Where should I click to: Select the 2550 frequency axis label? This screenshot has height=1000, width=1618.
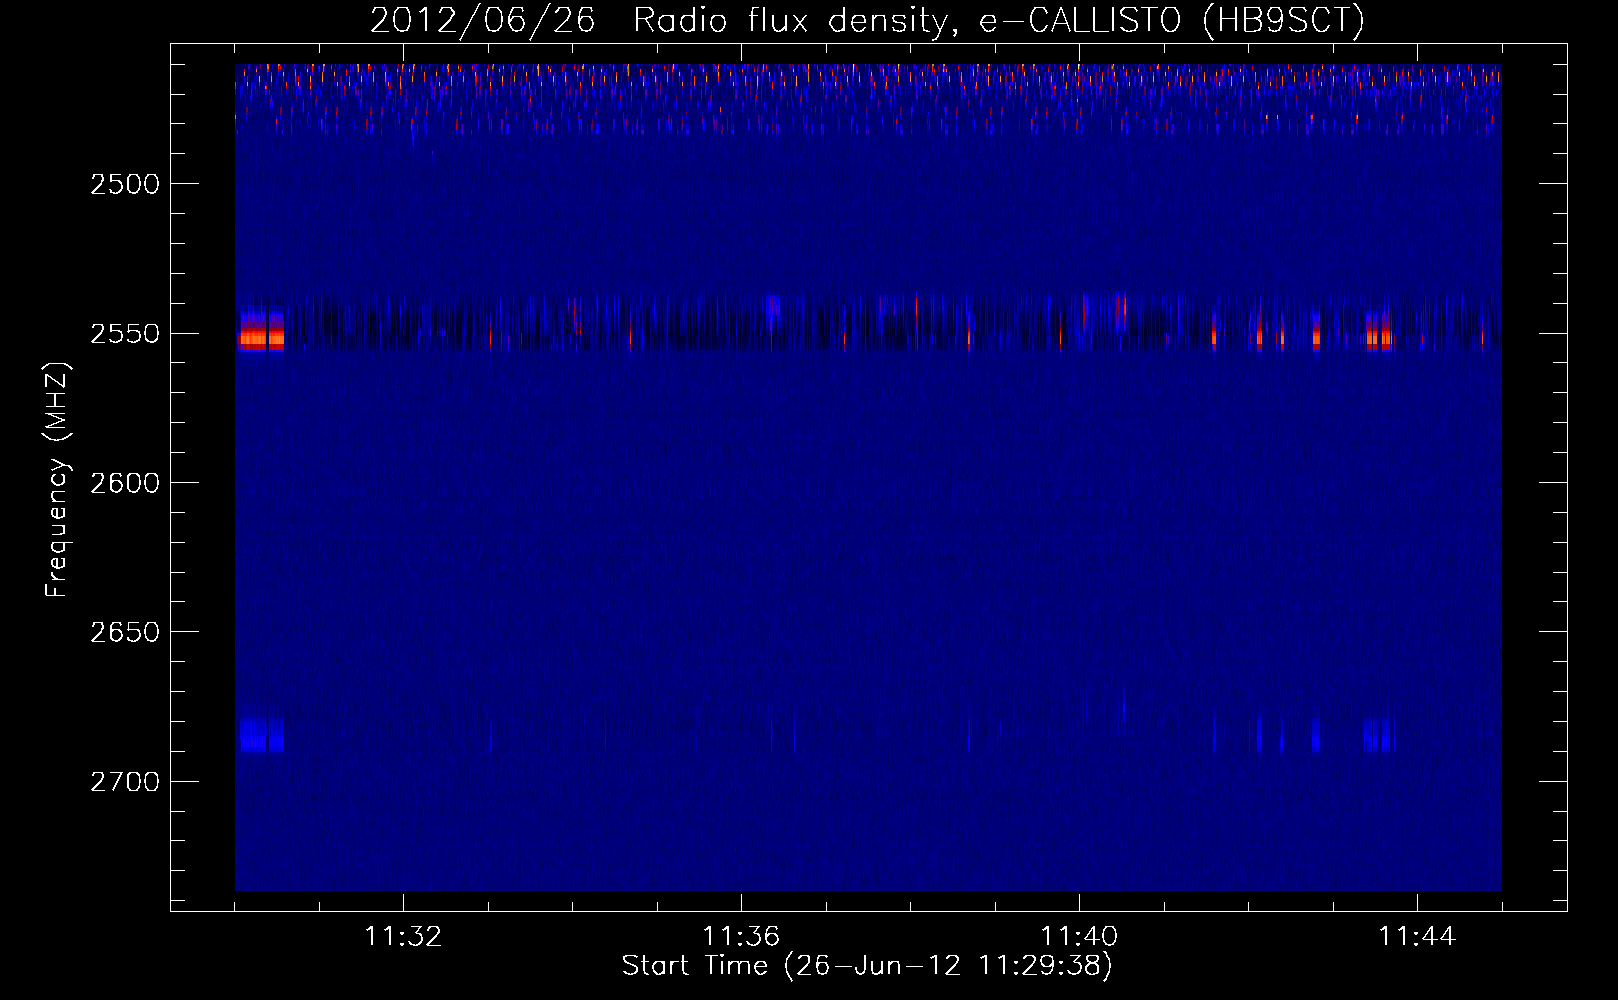tap(124, 334)
